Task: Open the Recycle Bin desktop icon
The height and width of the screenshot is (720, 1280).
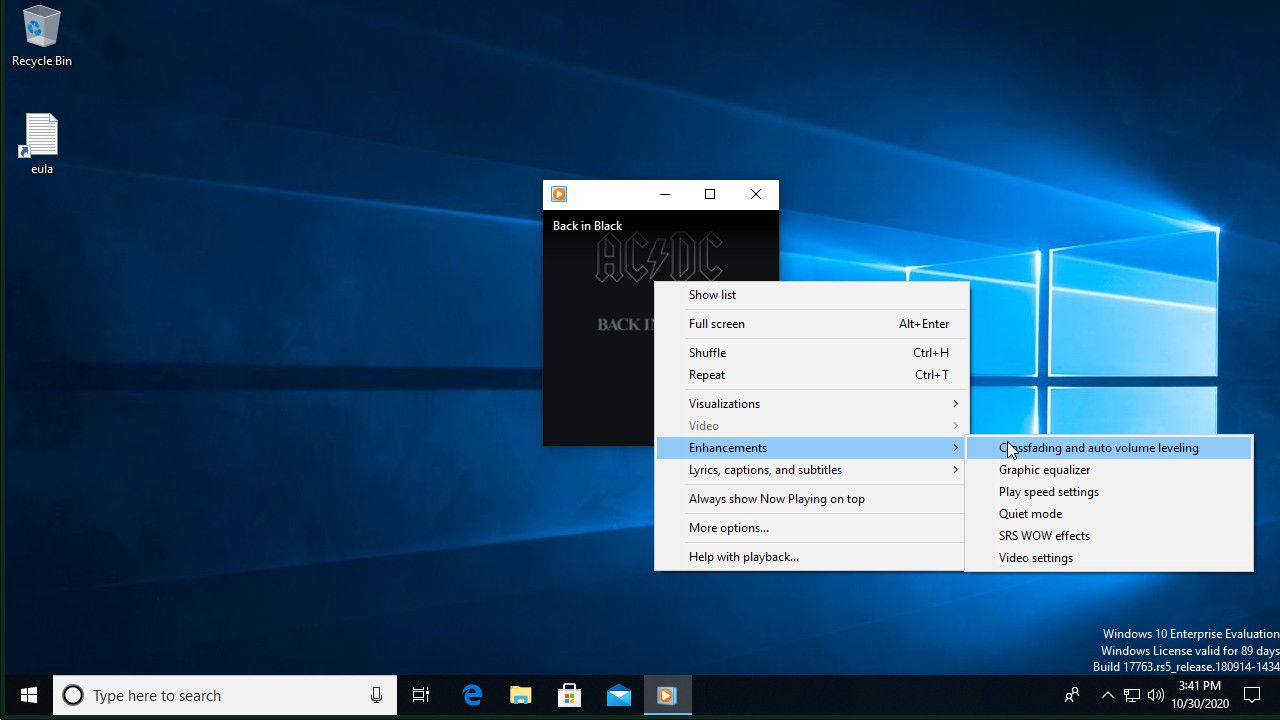Action: coord(42,37)
